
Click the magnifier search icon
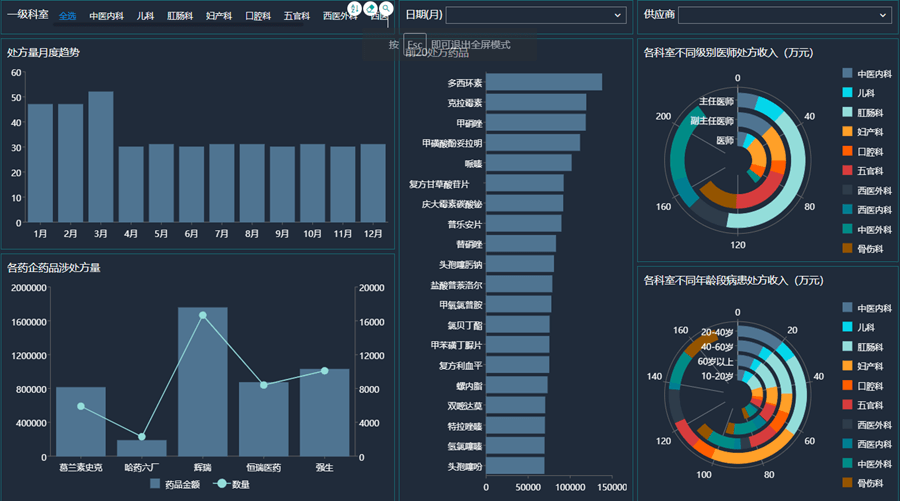[x=386, y=8]
